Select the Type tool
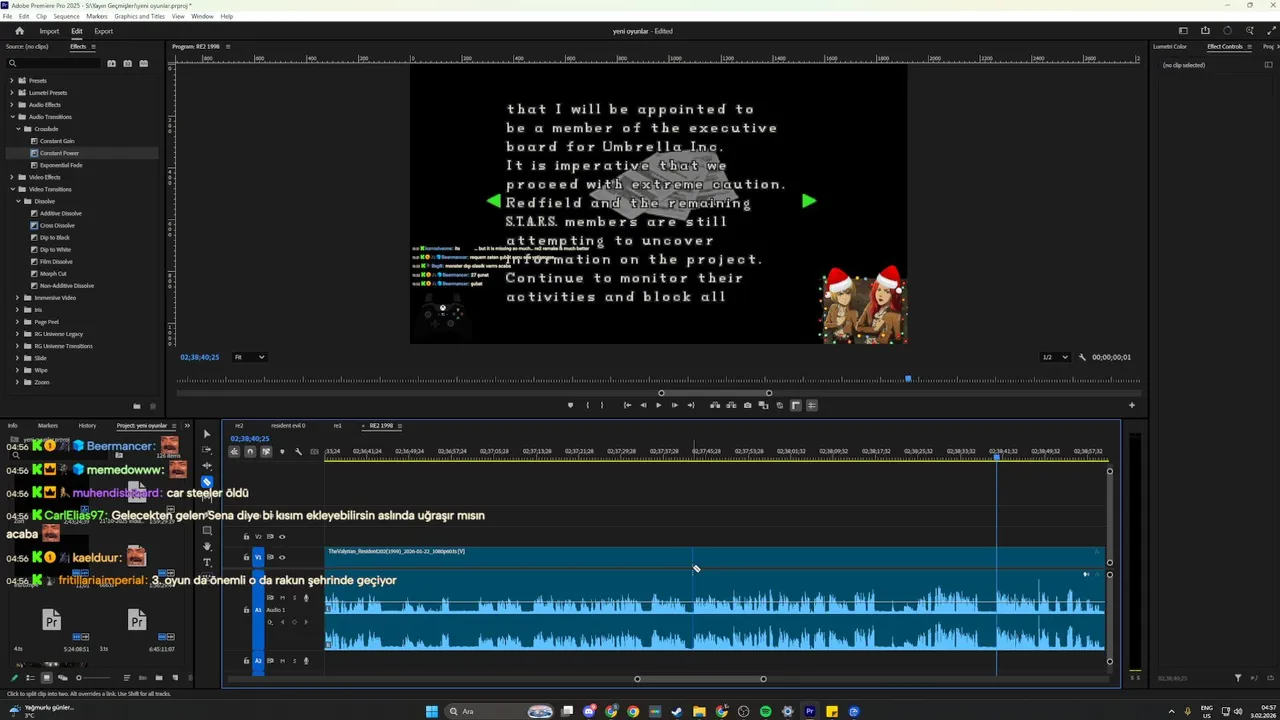This screenshot has height=720, width=1280. [x=207, y=562]
